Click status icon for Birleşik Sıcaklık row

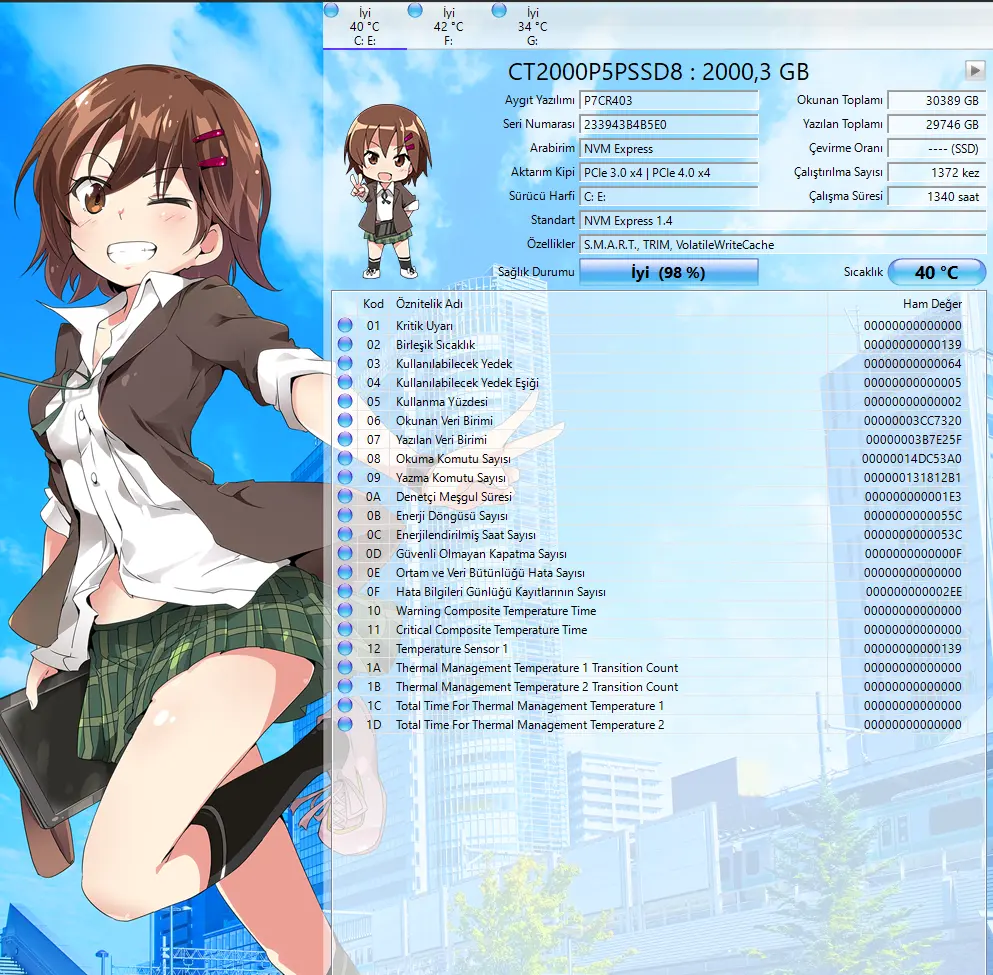(345, 344)
